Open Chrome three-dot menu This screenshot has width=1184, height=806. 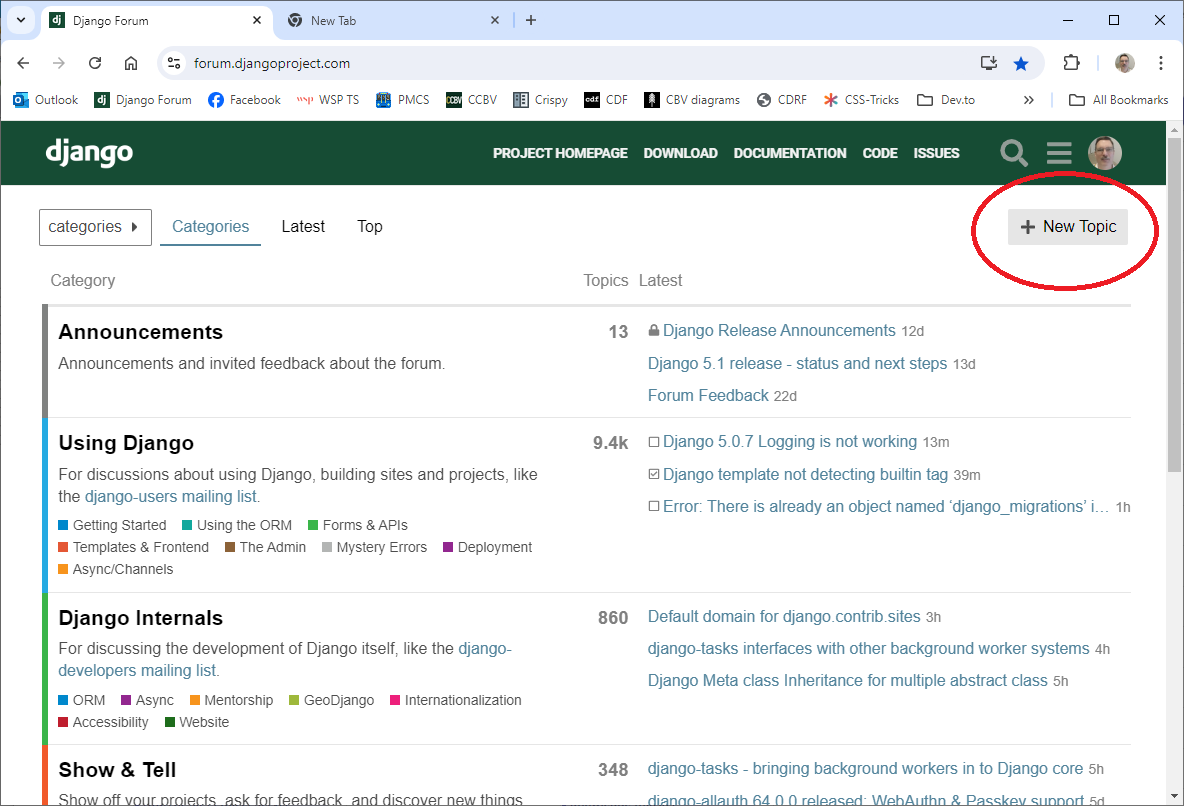[1161, 63]
